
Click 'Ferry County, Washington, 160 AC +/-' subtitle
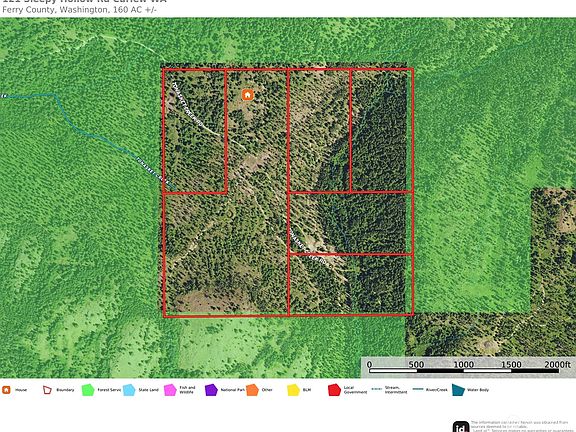(x=79, y=10)
